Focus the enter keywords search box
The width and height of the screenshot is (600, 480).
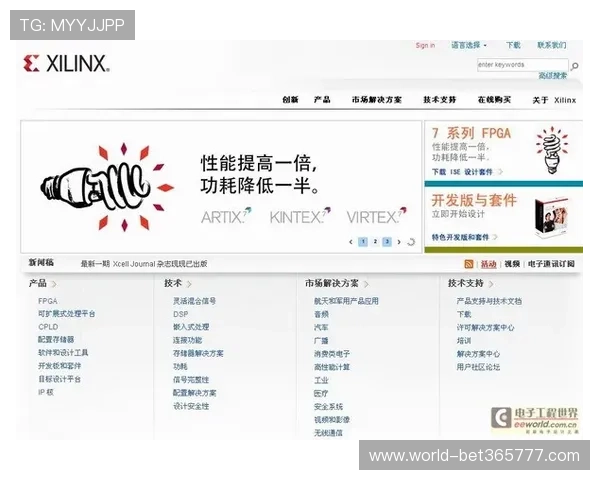[x=522, y=65]
